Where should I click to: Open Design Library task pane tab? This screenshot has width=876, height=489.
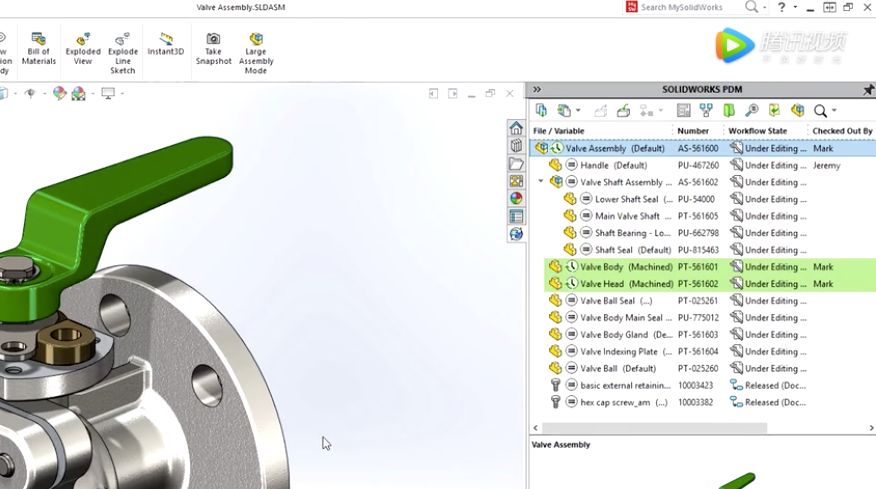(516, 146)
